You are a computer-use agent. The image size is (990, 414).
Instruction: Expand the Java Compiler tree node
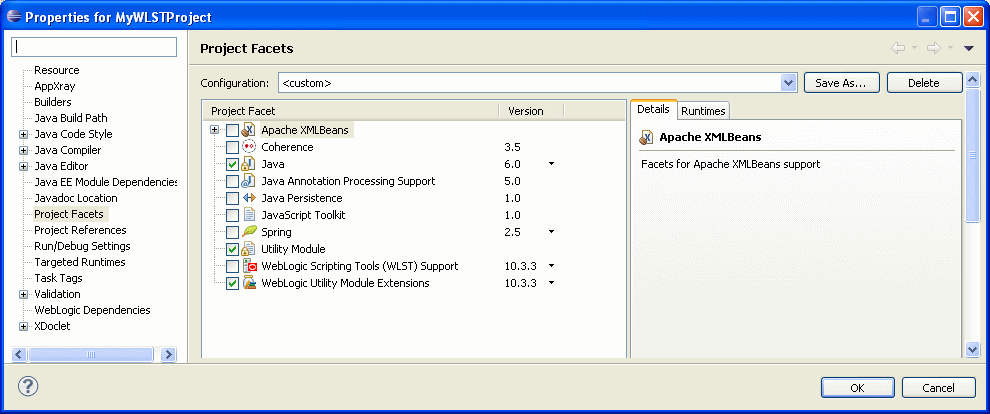coord(23,150)
